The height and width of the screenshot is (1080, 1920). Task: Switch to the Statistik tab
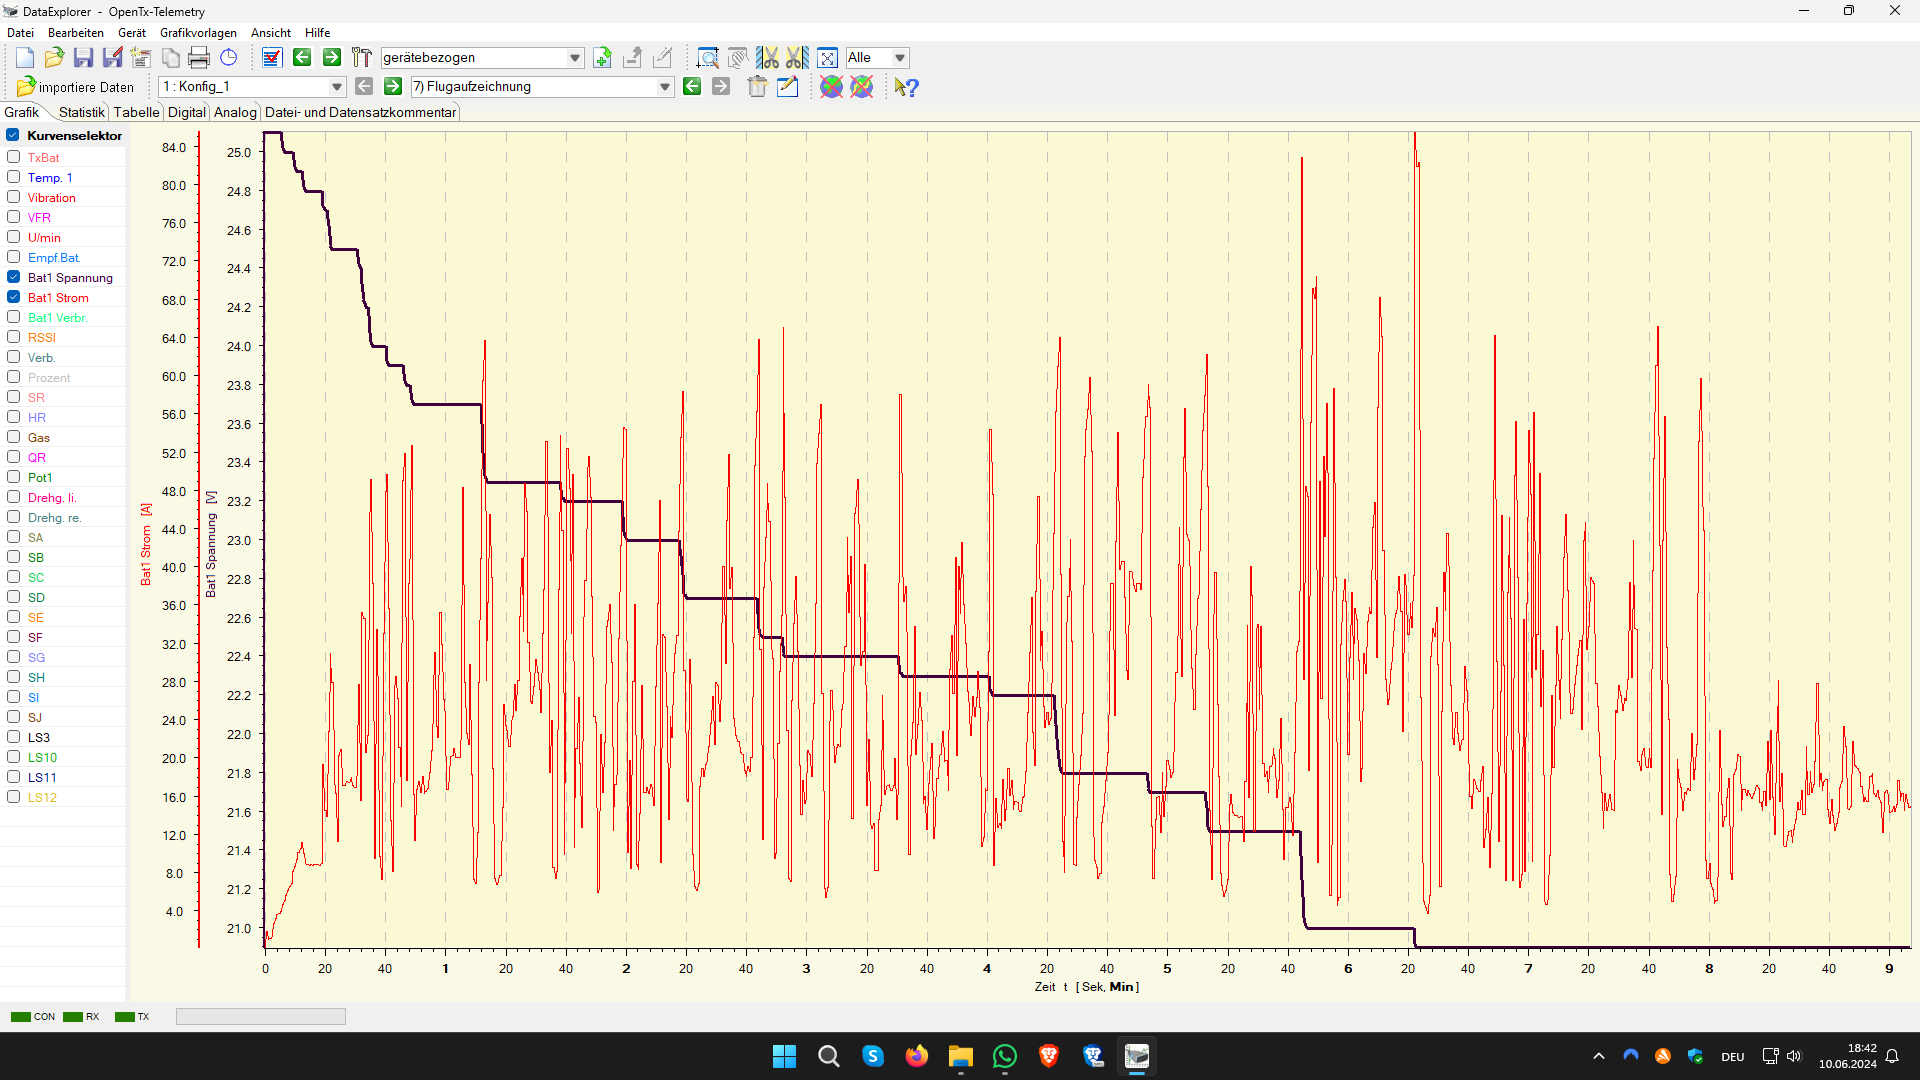(81, 112)
